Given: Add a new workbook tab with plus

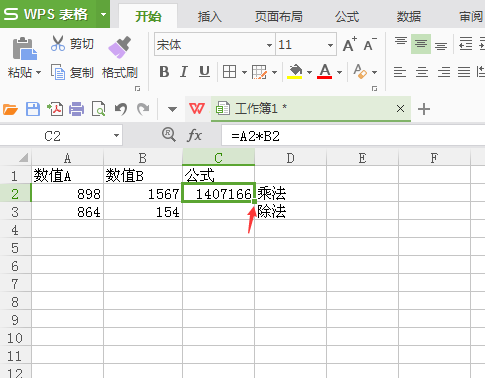Looking at the screenshot, I should click(x=424, y=109).
